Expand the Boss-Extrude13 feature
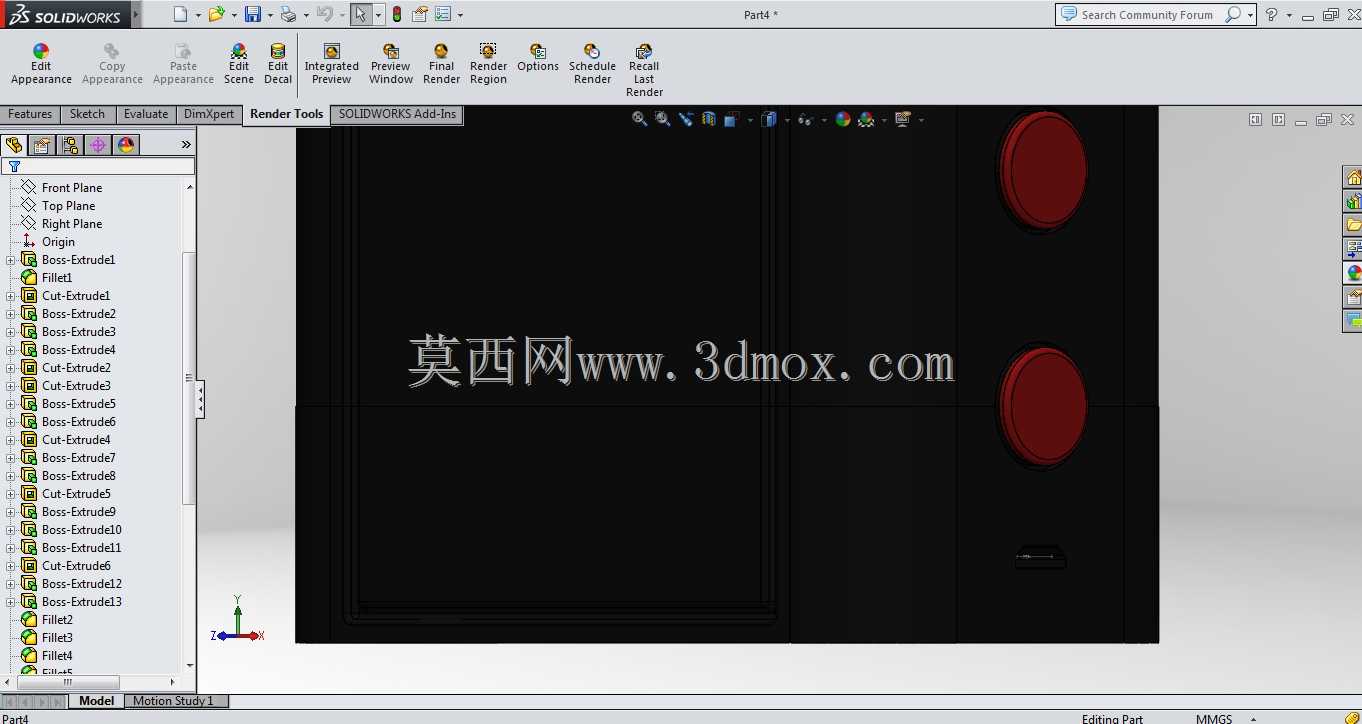 (x=11, y=602)
